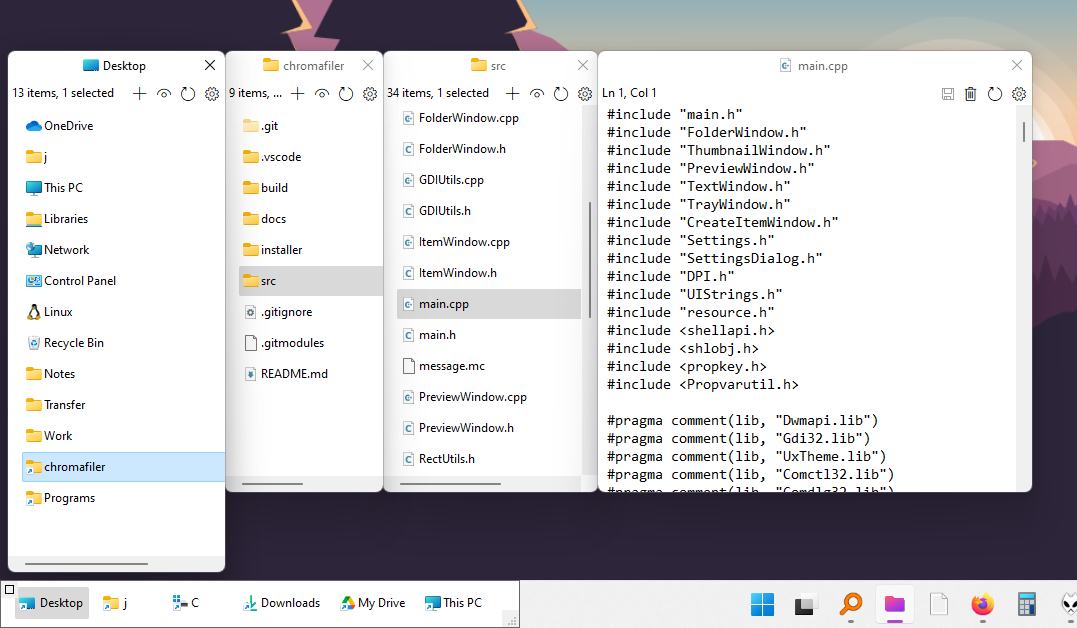Viewport: 1077px width, 628px height.
Task: Open settings from the main.cpp window
Action: click(x=1018, y=92)
